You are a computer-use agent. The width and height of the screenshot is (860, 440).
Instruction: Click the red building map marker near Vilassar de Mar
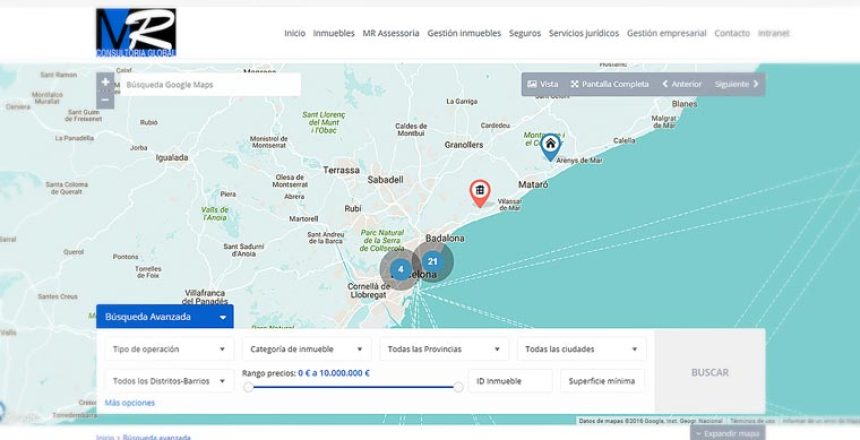pos(480,193)
